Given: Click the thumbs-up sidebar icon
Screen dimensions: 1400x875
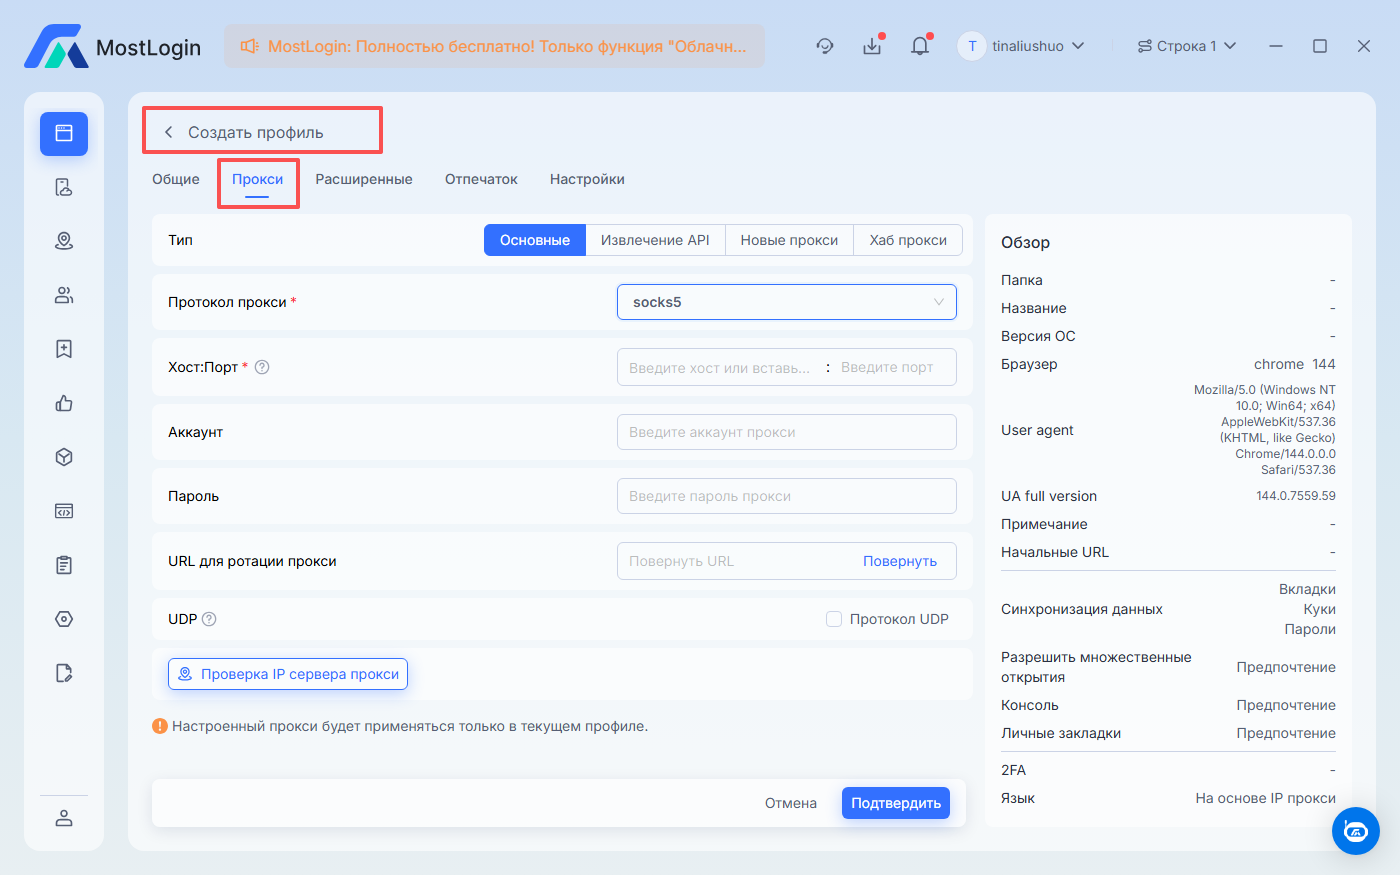Looking at the screenshot, I should 64,403.
